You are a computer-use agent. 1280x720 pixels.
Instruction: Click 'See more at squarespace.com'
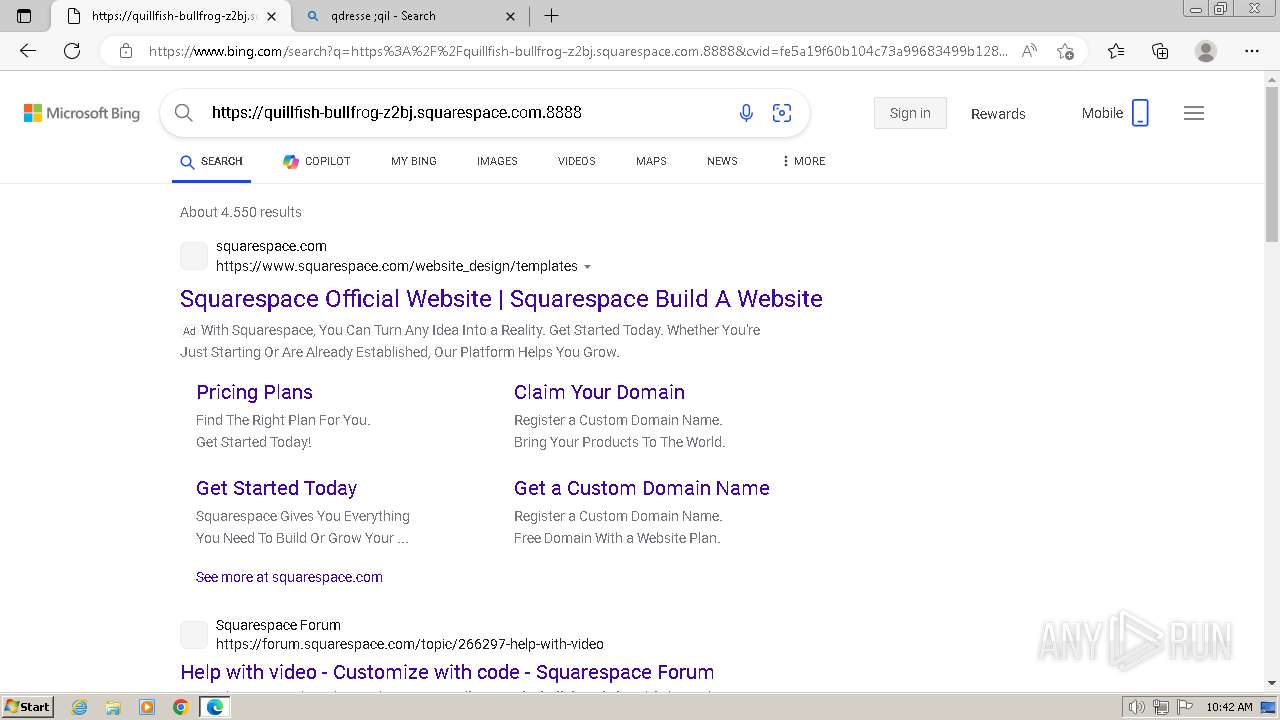[289, 577]
